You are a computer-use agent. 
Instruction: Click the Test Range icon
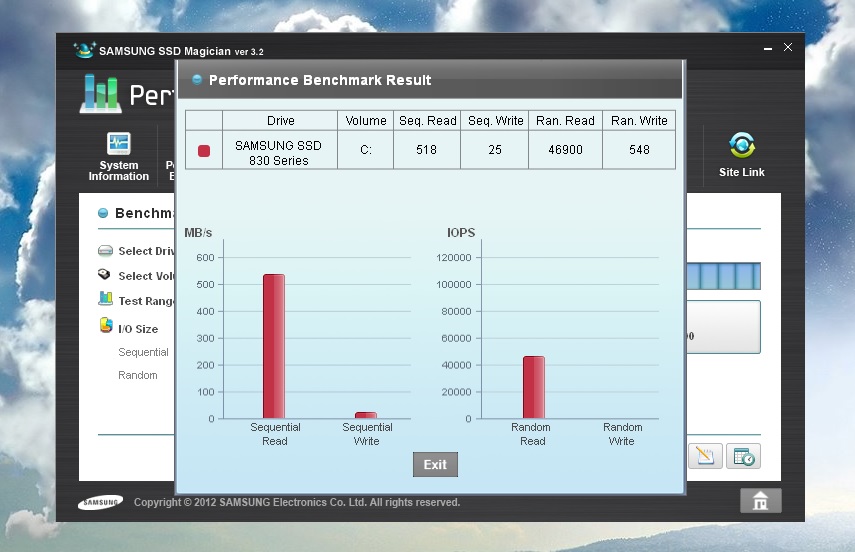[105, 299]
